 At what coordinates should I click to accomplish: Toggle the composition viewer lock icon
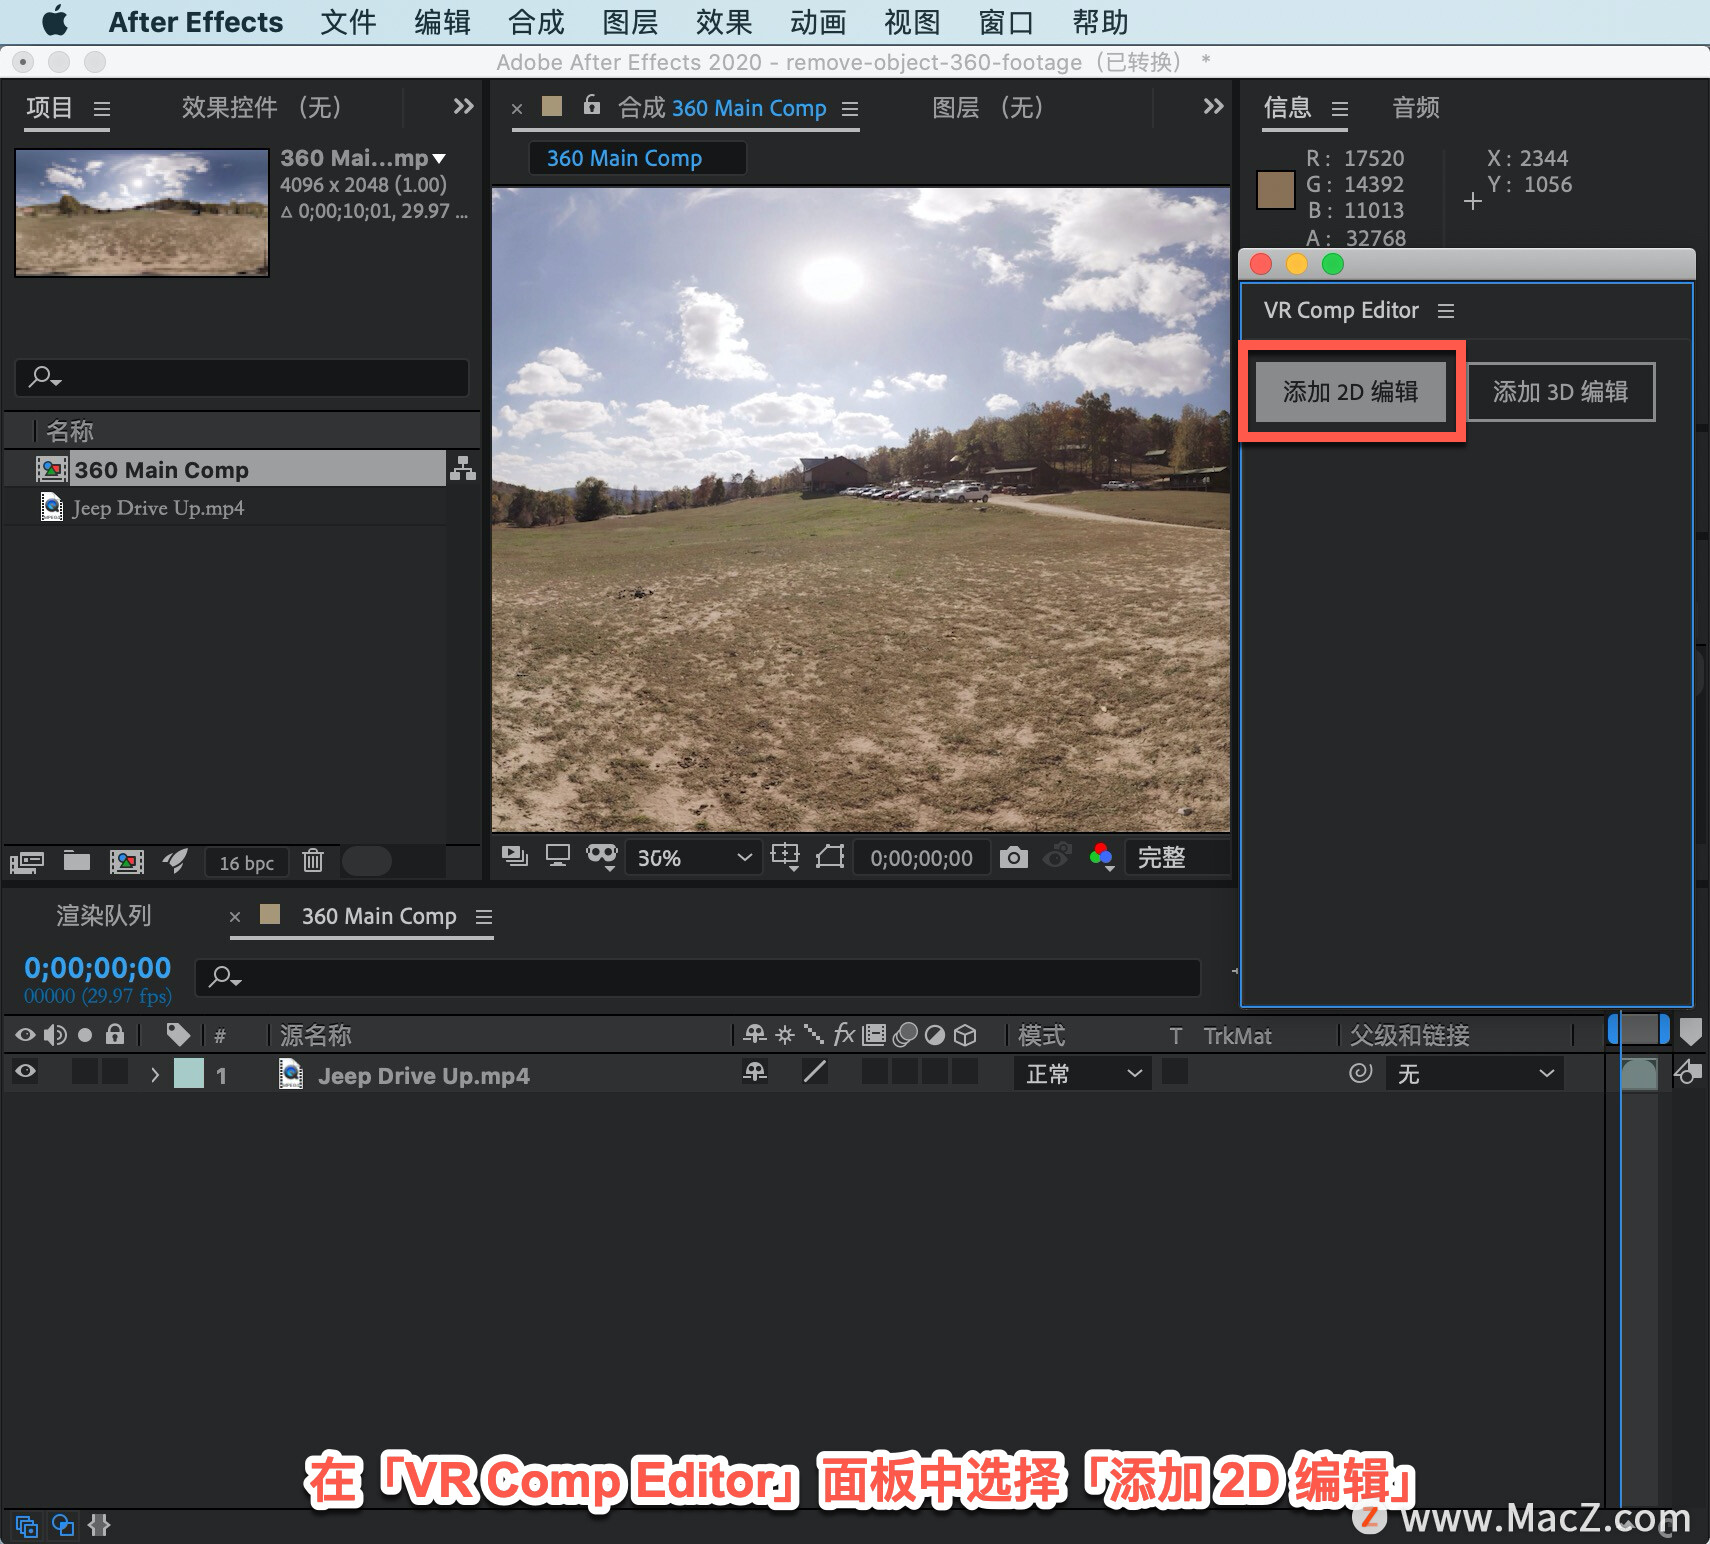[x=592, y=105]
